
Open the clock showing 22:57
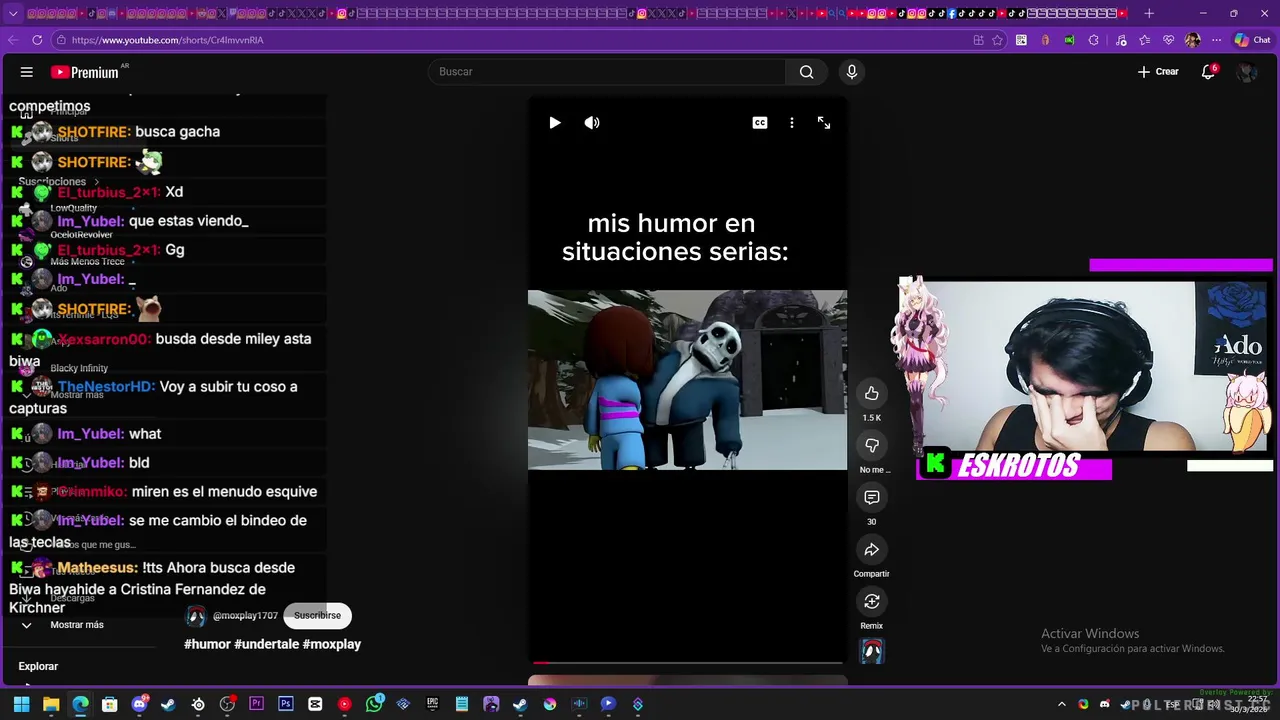(x=1249, y=704)
